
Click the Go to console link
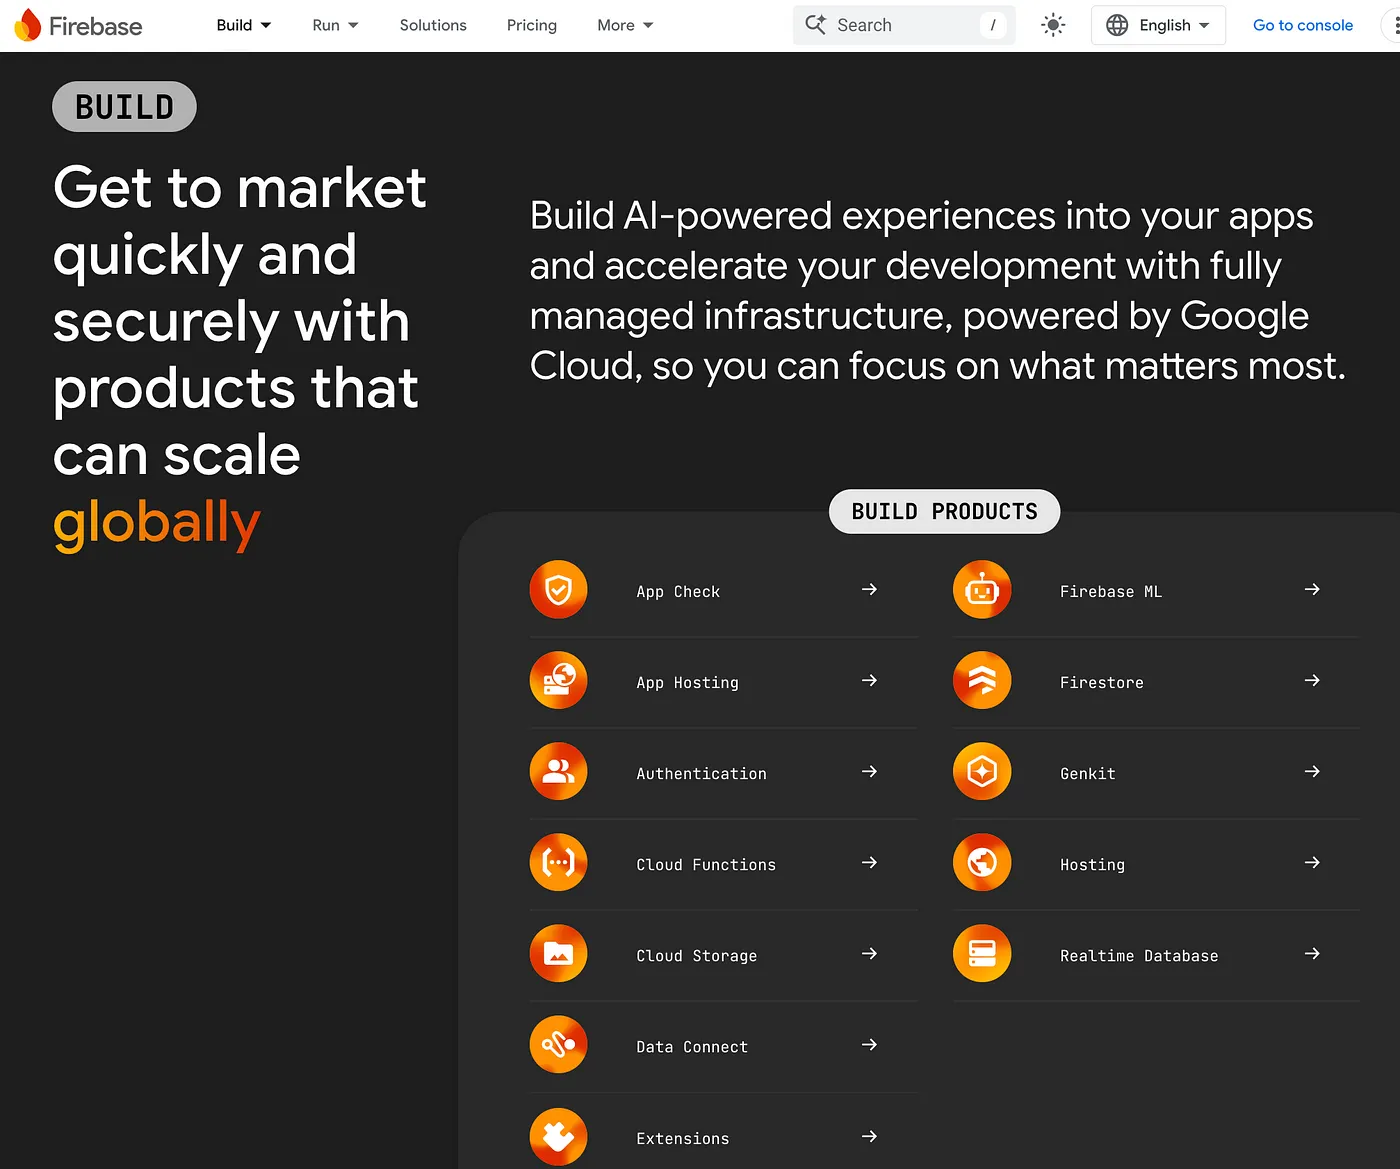point(1303,25)
